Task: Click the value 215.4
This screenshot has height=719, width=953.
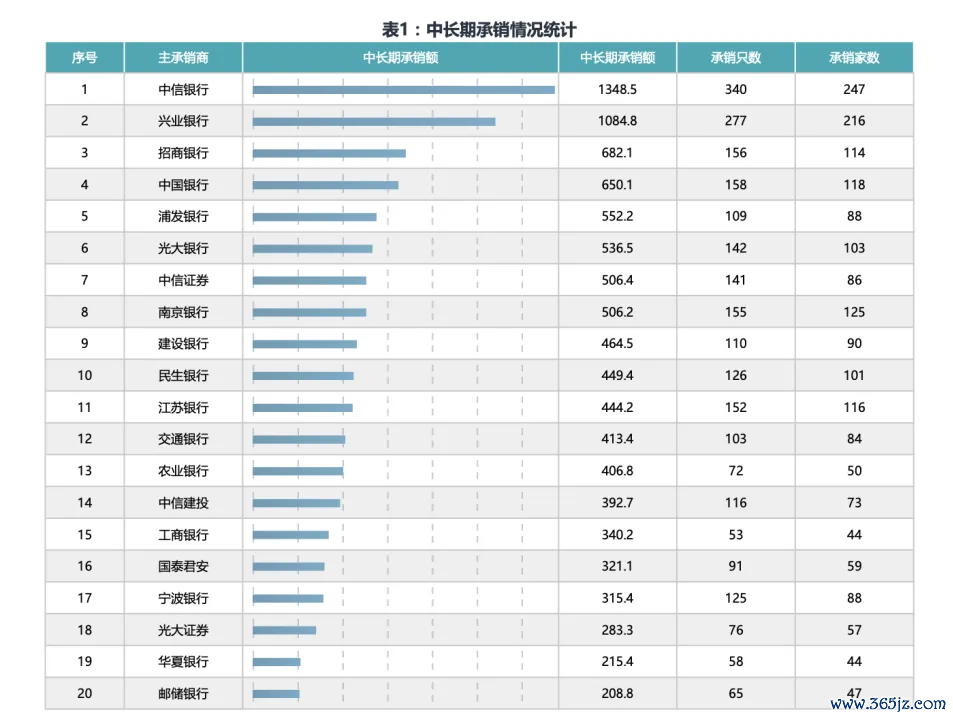Action: [x=618, y=661]
